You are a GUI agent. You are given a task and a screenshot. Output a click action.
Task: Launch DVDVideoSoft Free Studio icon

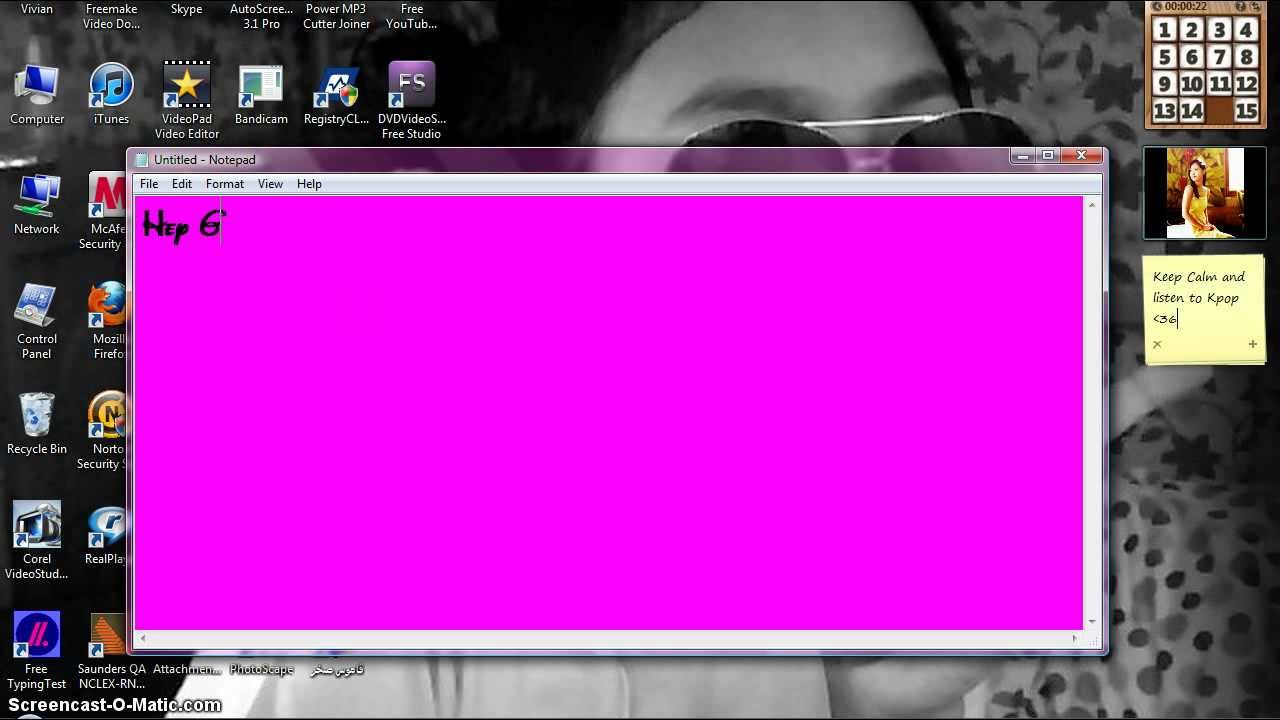411,100
